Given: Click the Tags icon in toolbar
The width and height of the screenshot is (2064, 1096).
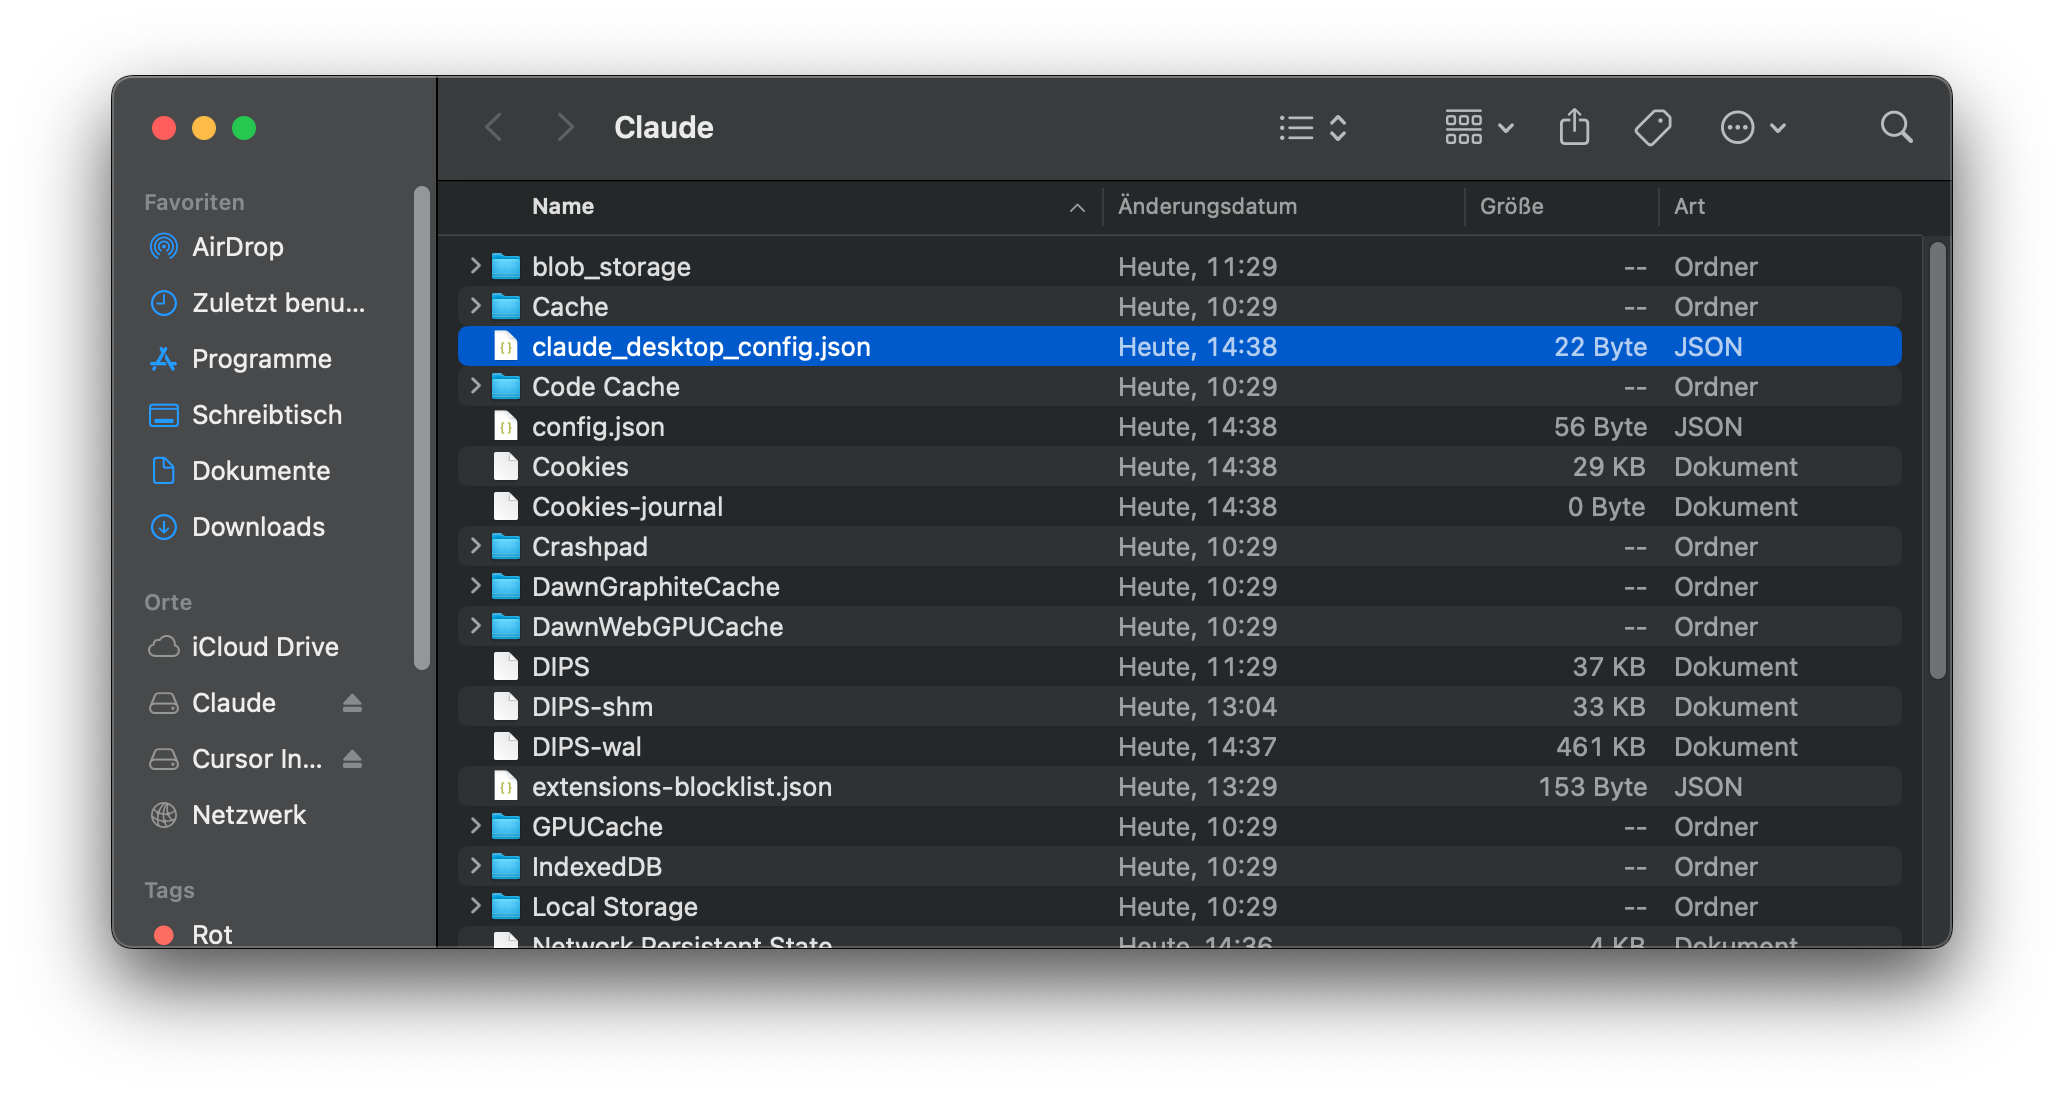Looking at the screenshot, I should pyautogui.click(x=1652, y=128).
